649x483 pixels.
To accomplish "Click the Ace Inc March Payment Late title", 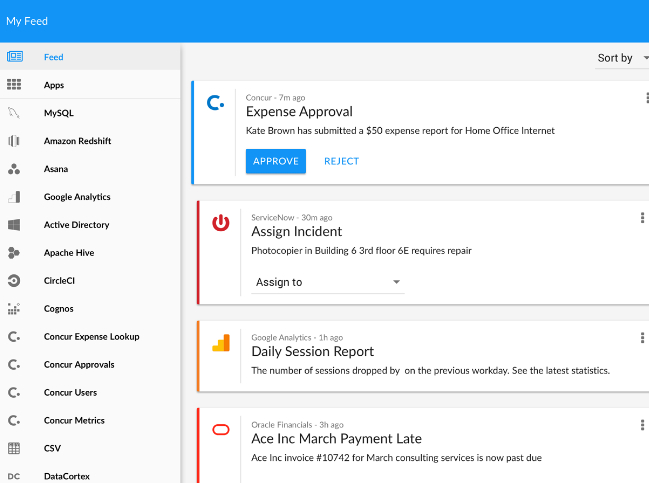I will (x=337, y=439).
